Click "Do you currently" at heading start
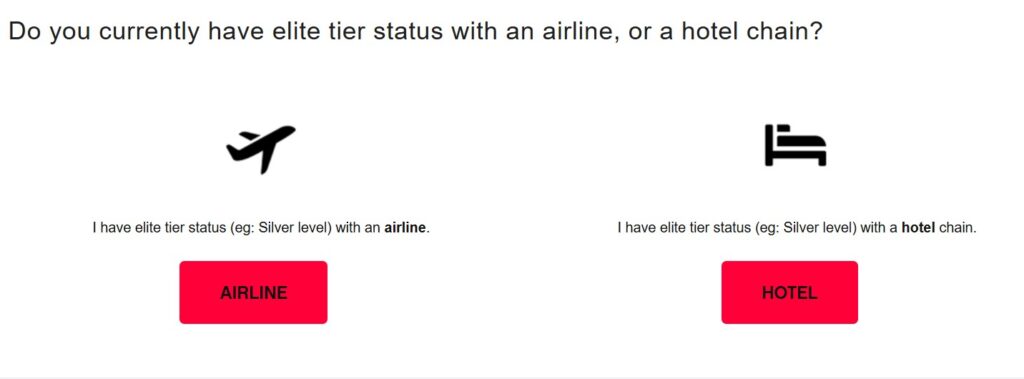Screen dimensions: 1024x379 104,31
